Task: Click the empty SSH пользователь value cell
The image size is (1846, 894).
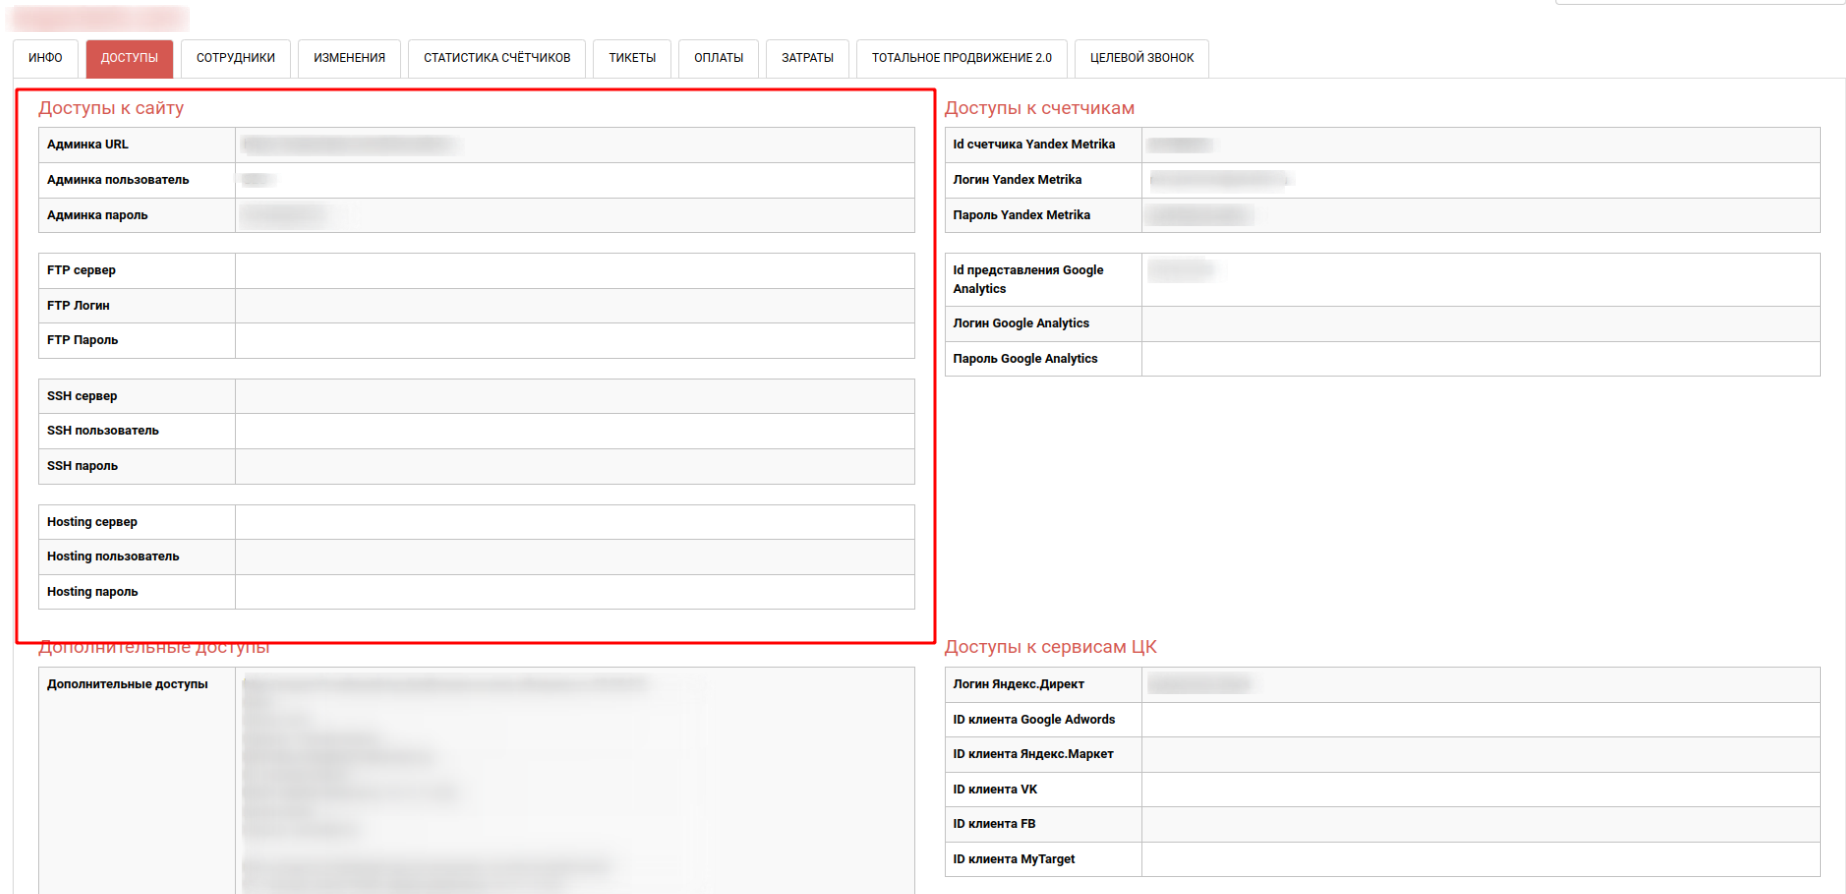Action: (574, 431)
